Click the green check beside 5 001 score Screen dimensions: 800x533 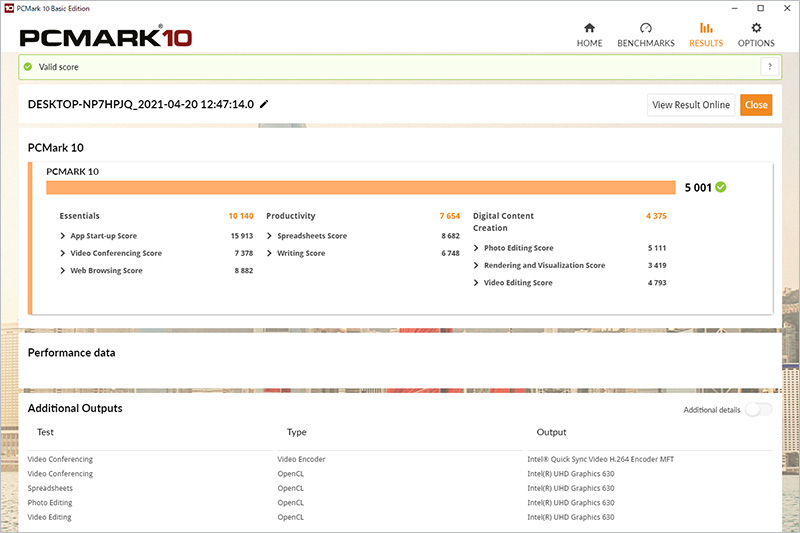pos(721,187)
